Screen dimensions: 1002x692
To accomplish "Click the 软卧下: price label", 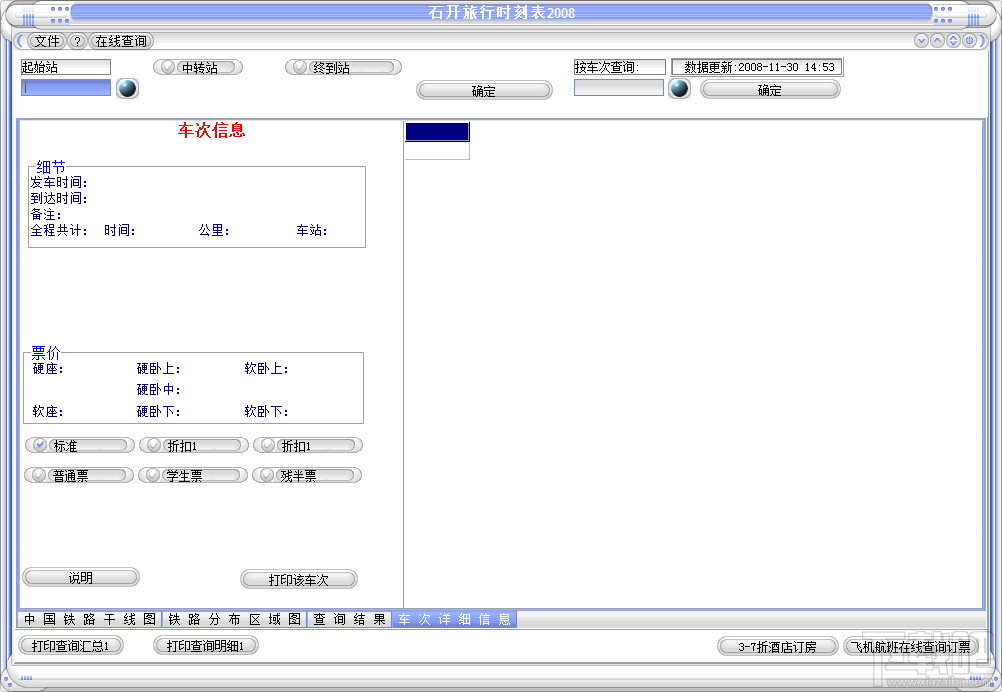I will pos(266,411).
